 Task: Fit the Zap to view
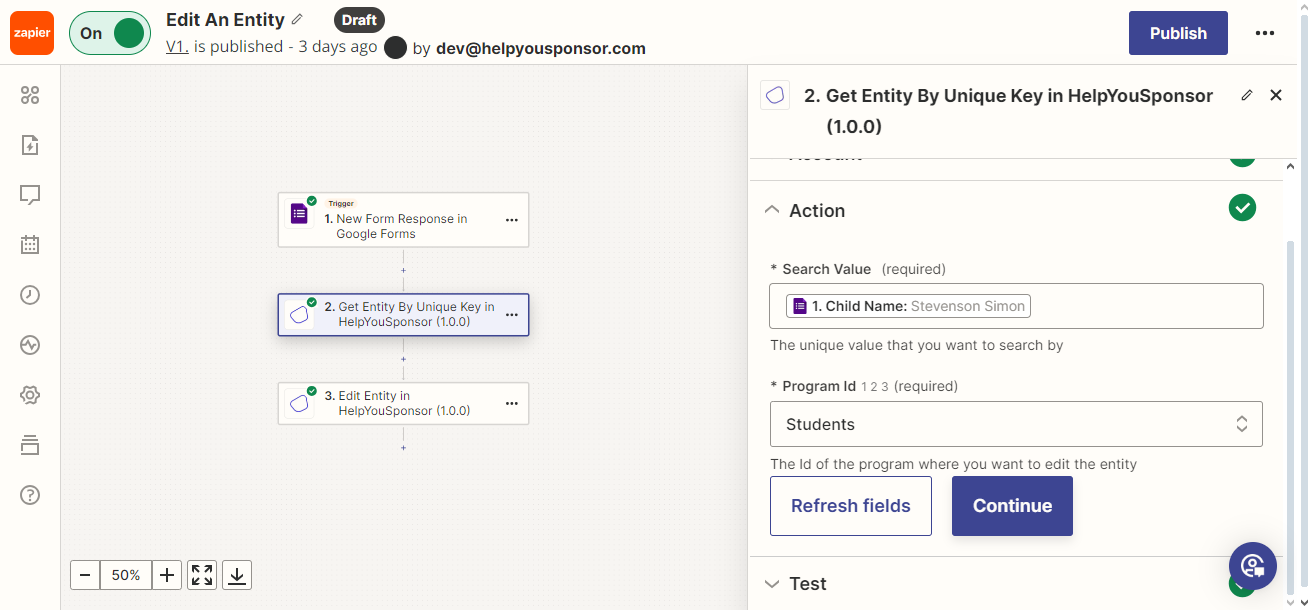point(202,575)
